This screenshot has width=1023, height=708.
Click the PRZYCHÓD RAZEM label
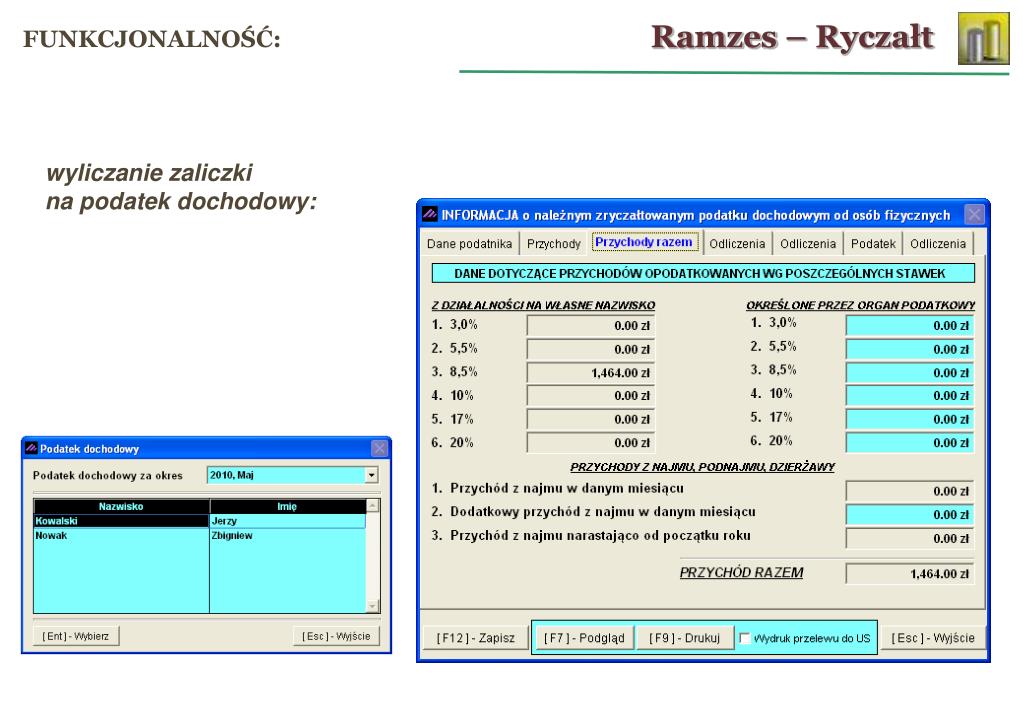741,572
